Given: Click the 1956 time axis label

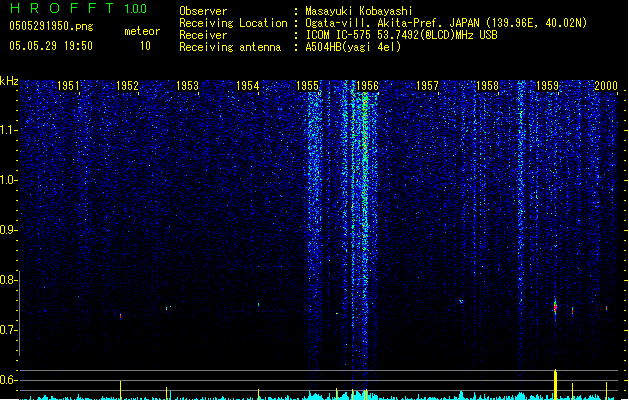Looking at the screenshot, I should [367, 85].
